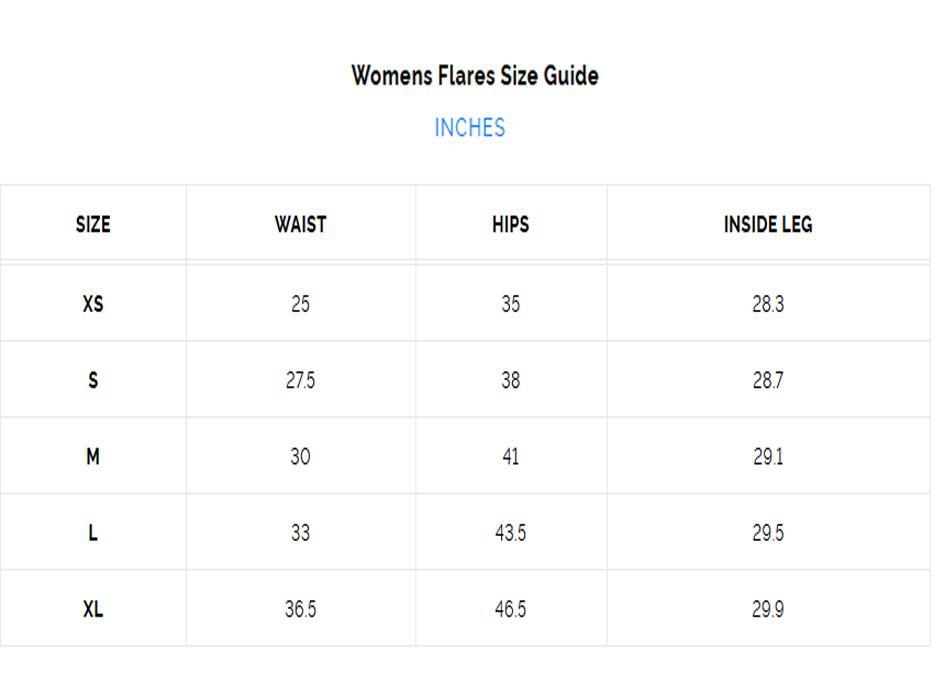
Task: Click the M size row label
Action: click(93, 457)
